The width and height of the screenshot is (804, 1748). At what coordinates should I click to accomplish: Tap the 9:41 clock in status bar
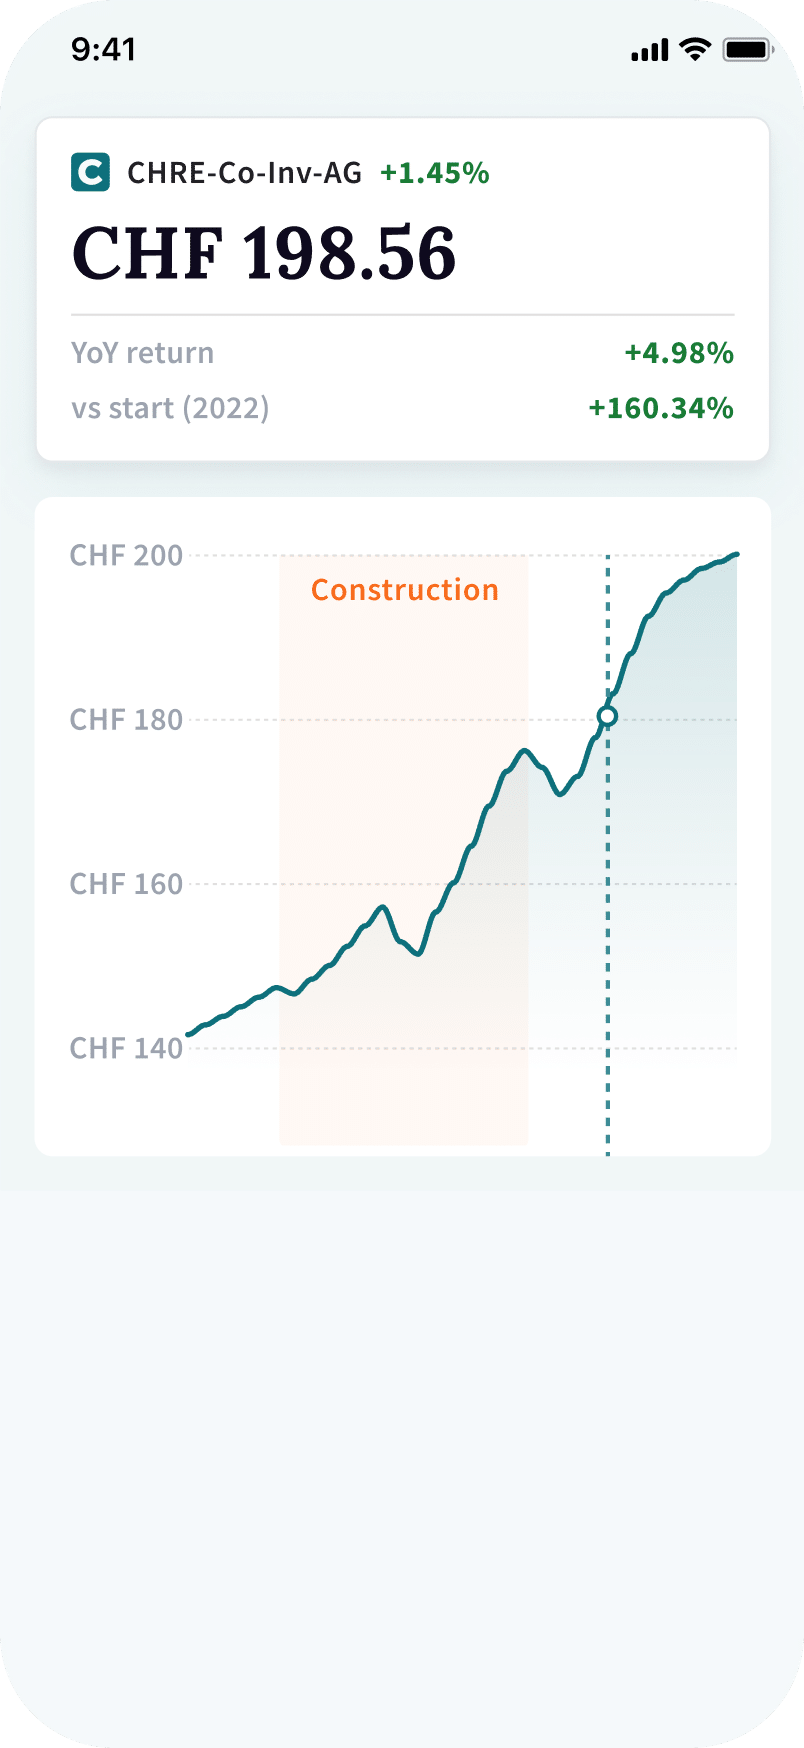pyautogui.click(x=103, y=49)
